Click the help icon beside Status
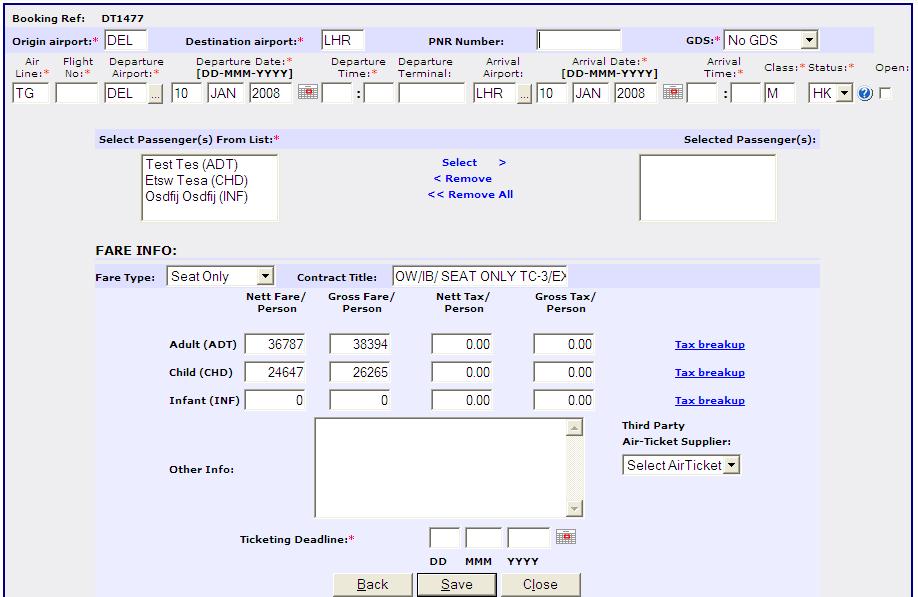The width and height of the screenshot is (918, 597). coord(865,94)
